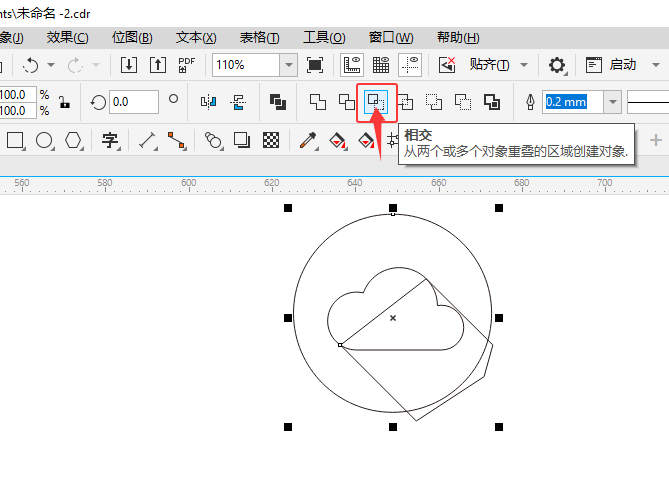Click the Undo arrow icon
The width and height of the screenshot is (669, 504).
[30, 65]
